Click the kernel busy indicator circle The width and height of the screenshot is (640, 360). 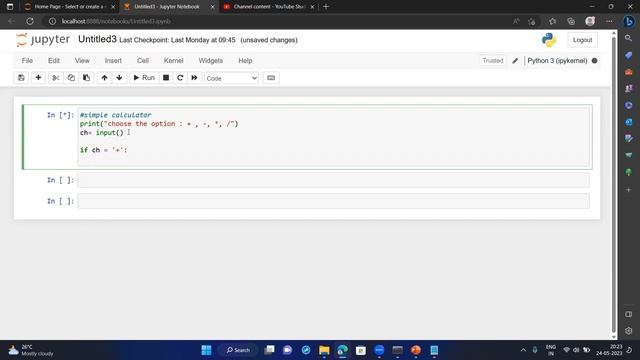coord(594,60)
